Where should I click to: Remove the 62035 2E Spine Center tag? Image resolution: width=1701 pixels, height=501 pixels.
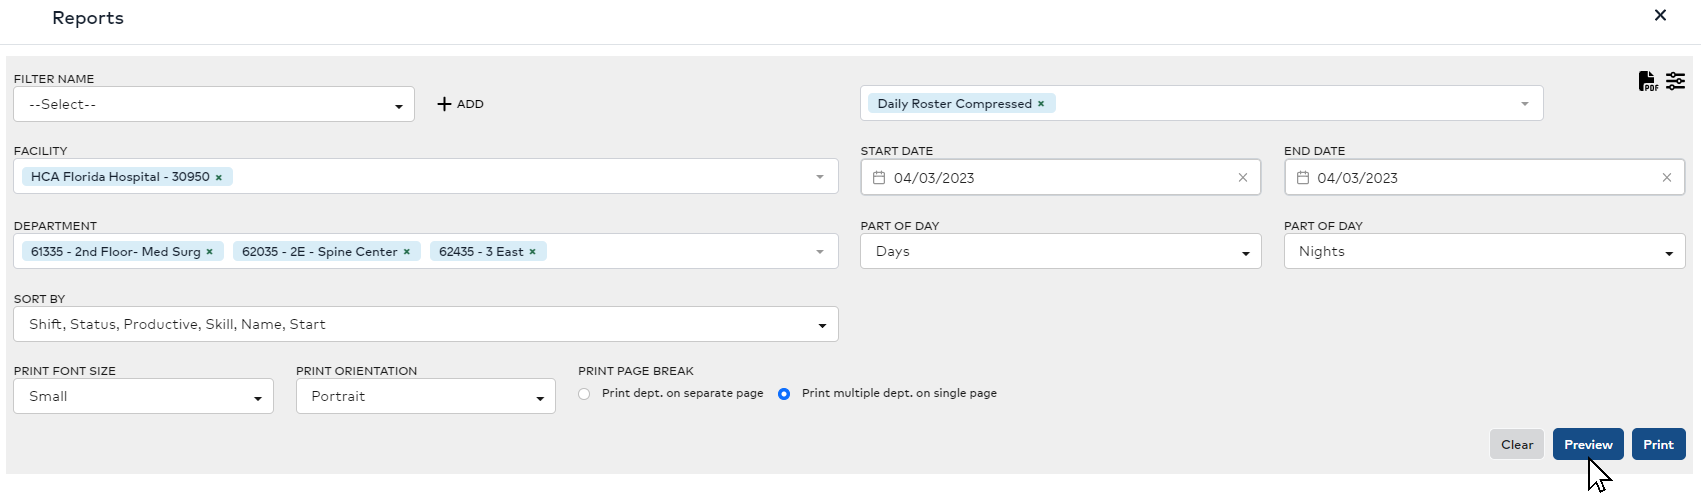(407, 252)
